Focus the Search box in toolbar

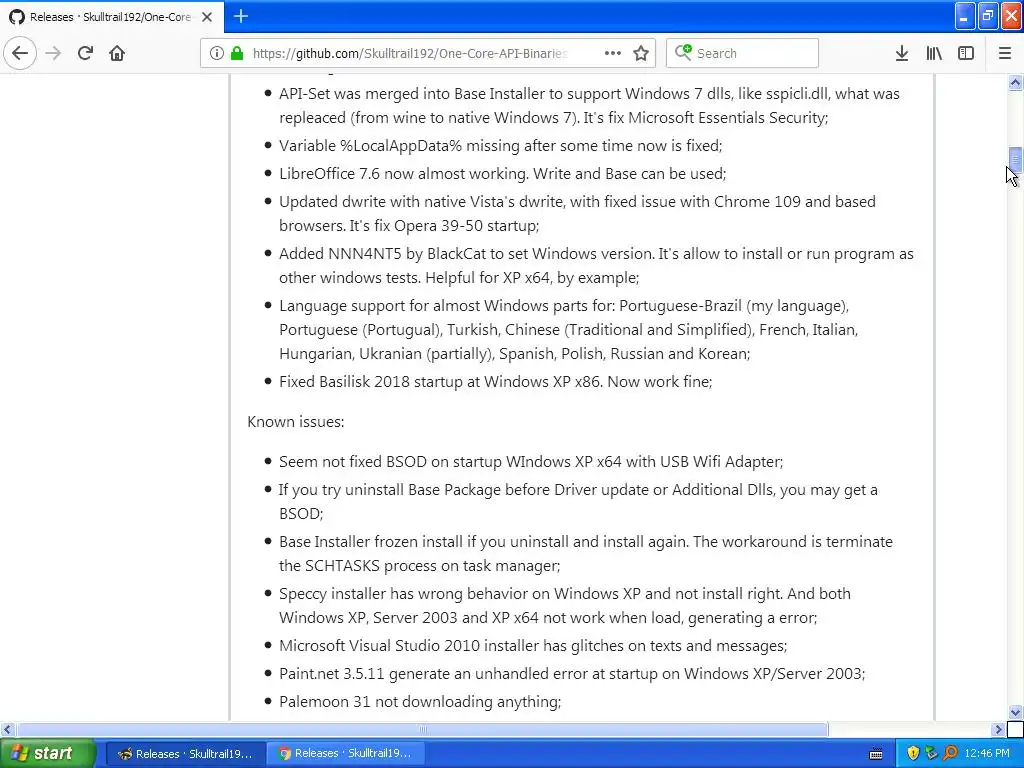tap(743, 53)
